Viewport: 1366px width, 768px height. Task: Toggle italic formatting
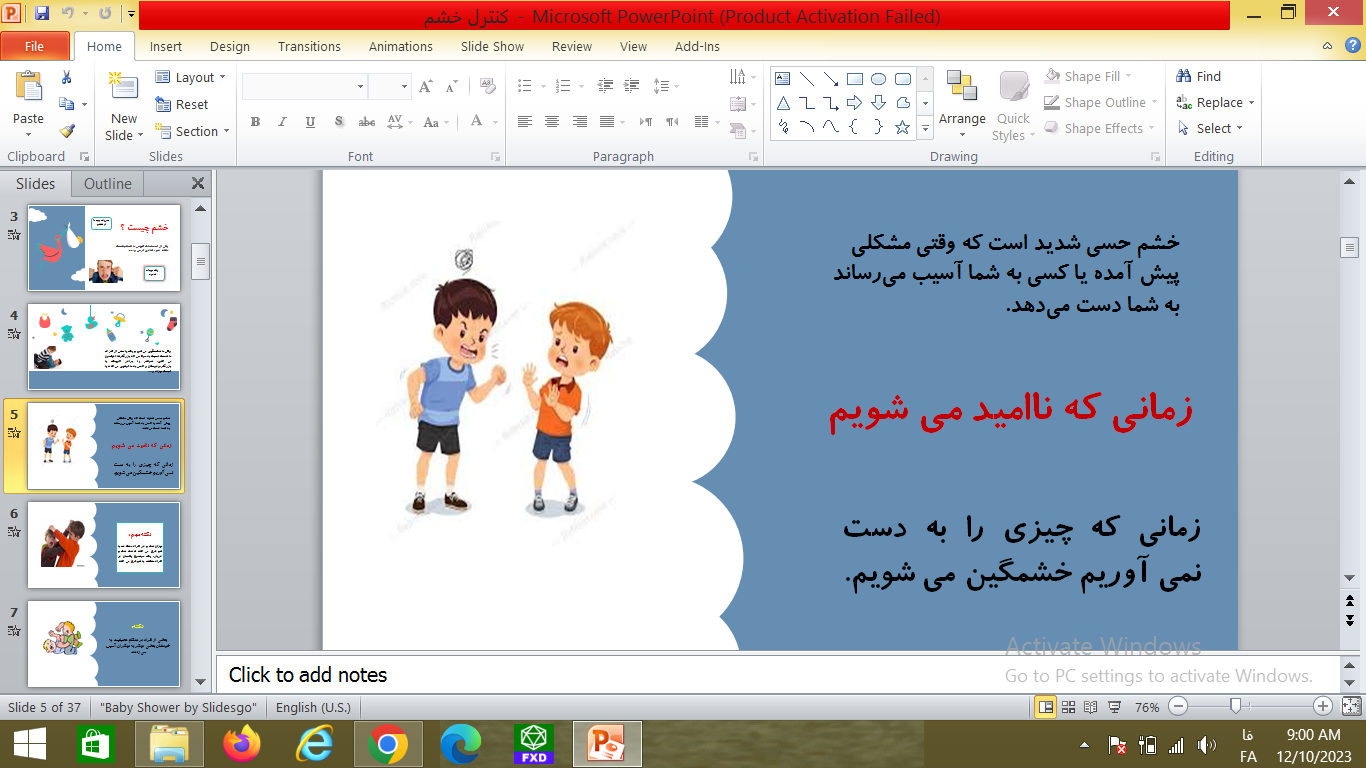click(283, 121)
